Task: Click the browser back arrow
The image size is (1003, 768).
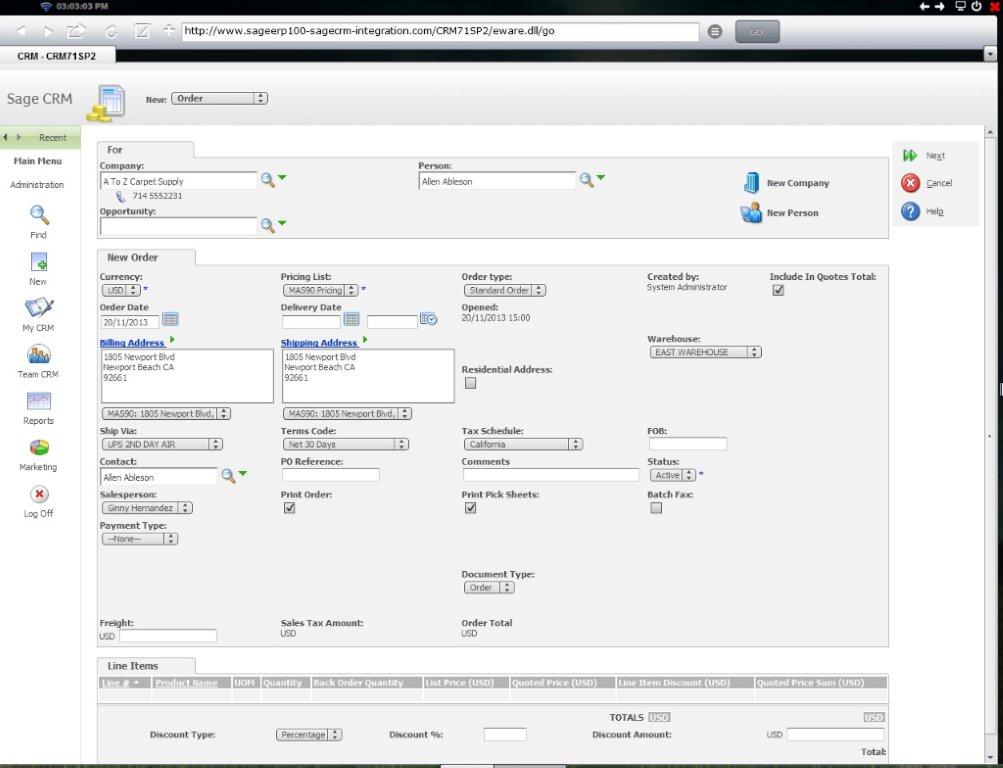Action: click(21, 31)
